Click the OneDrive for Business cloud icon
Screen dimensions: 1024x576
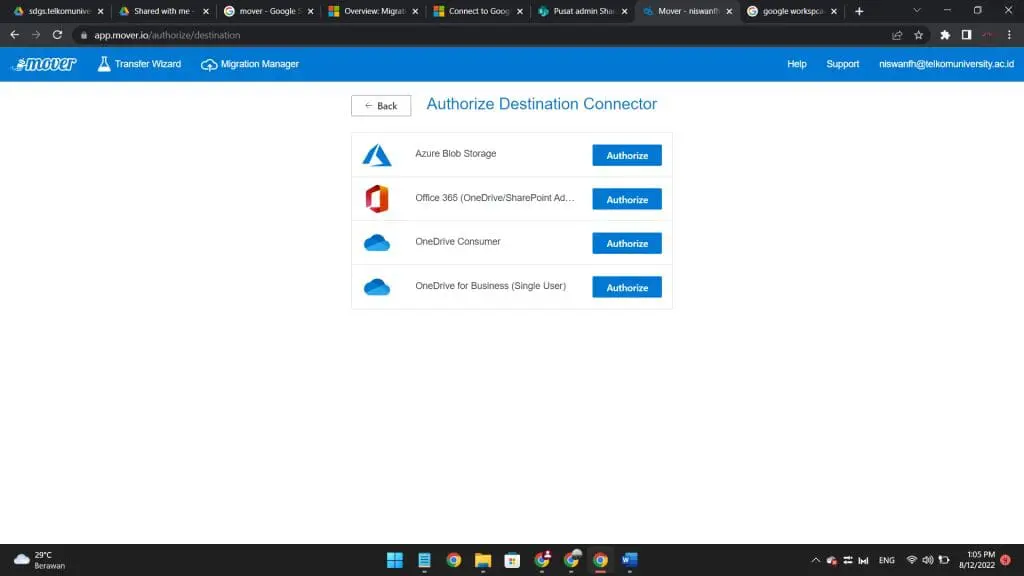coord(377,287)
